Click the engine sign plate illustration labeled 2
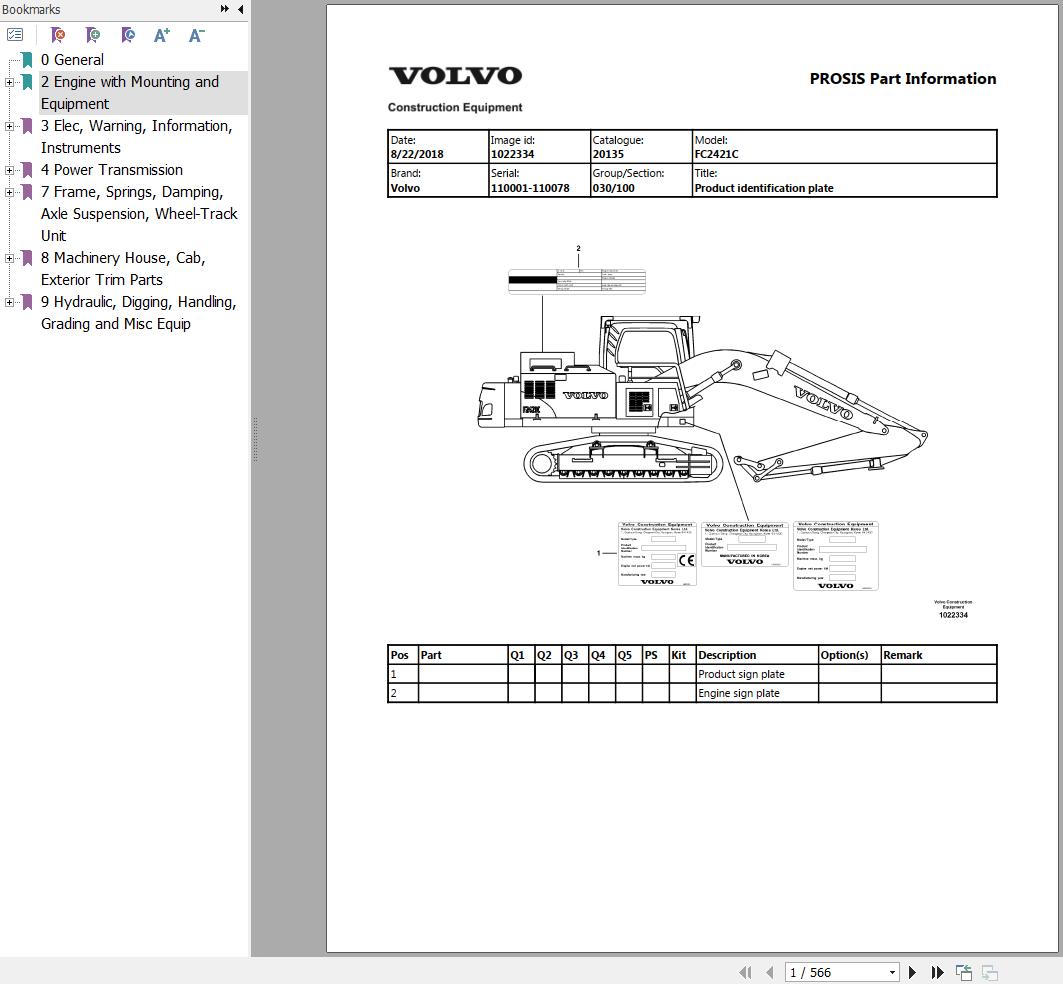 (x=577, y=281)
